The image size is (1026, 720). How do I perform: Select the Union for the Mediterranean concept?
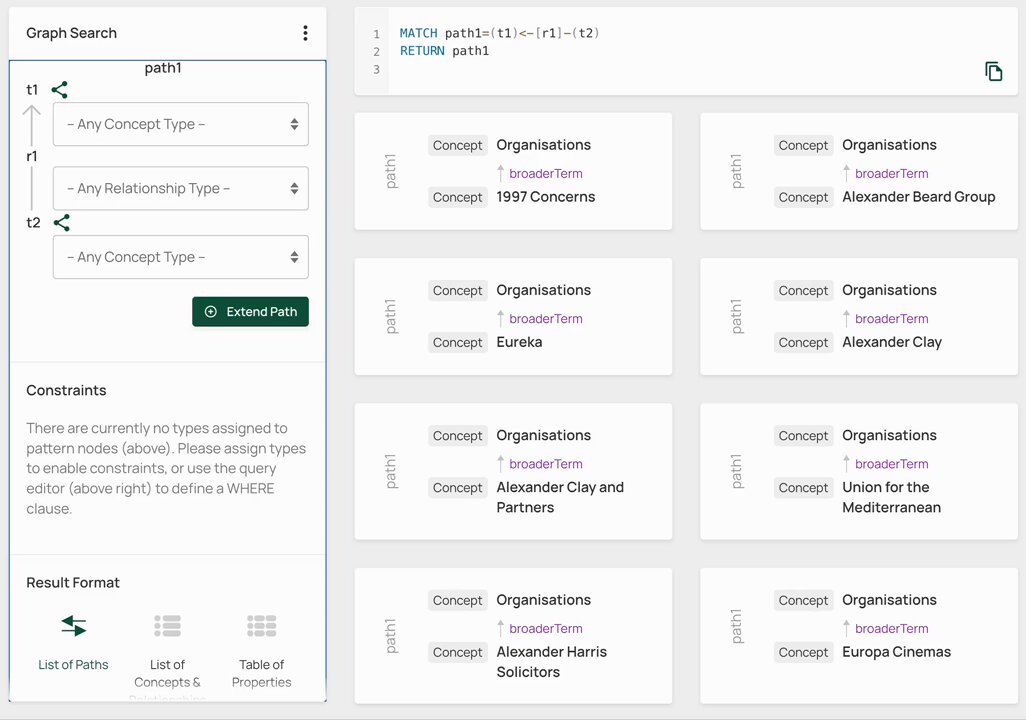pos(891,497)
